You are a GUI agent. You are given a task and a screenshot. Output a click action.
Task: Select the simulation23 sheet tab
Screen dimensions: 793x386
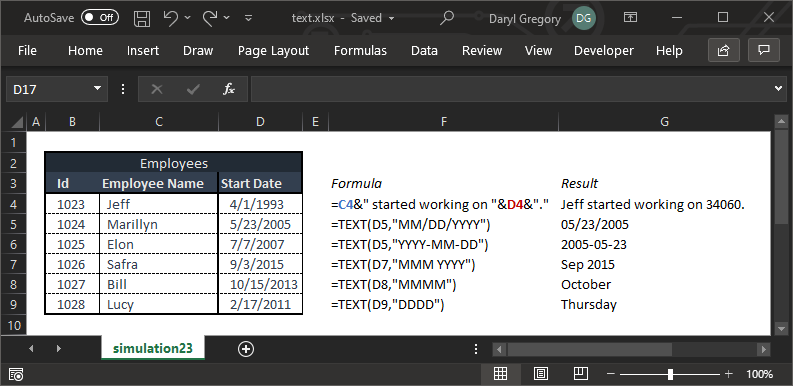(153, 348)
